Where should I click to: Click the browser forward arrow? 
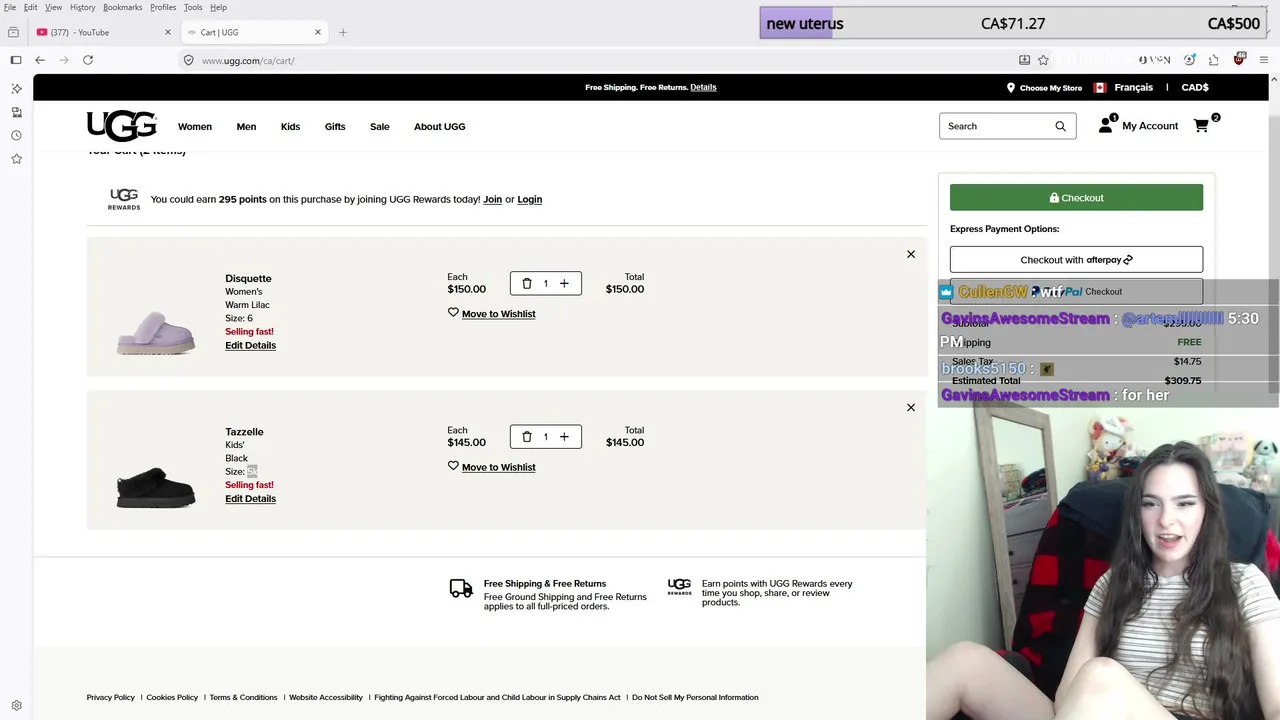pos(64,60)
